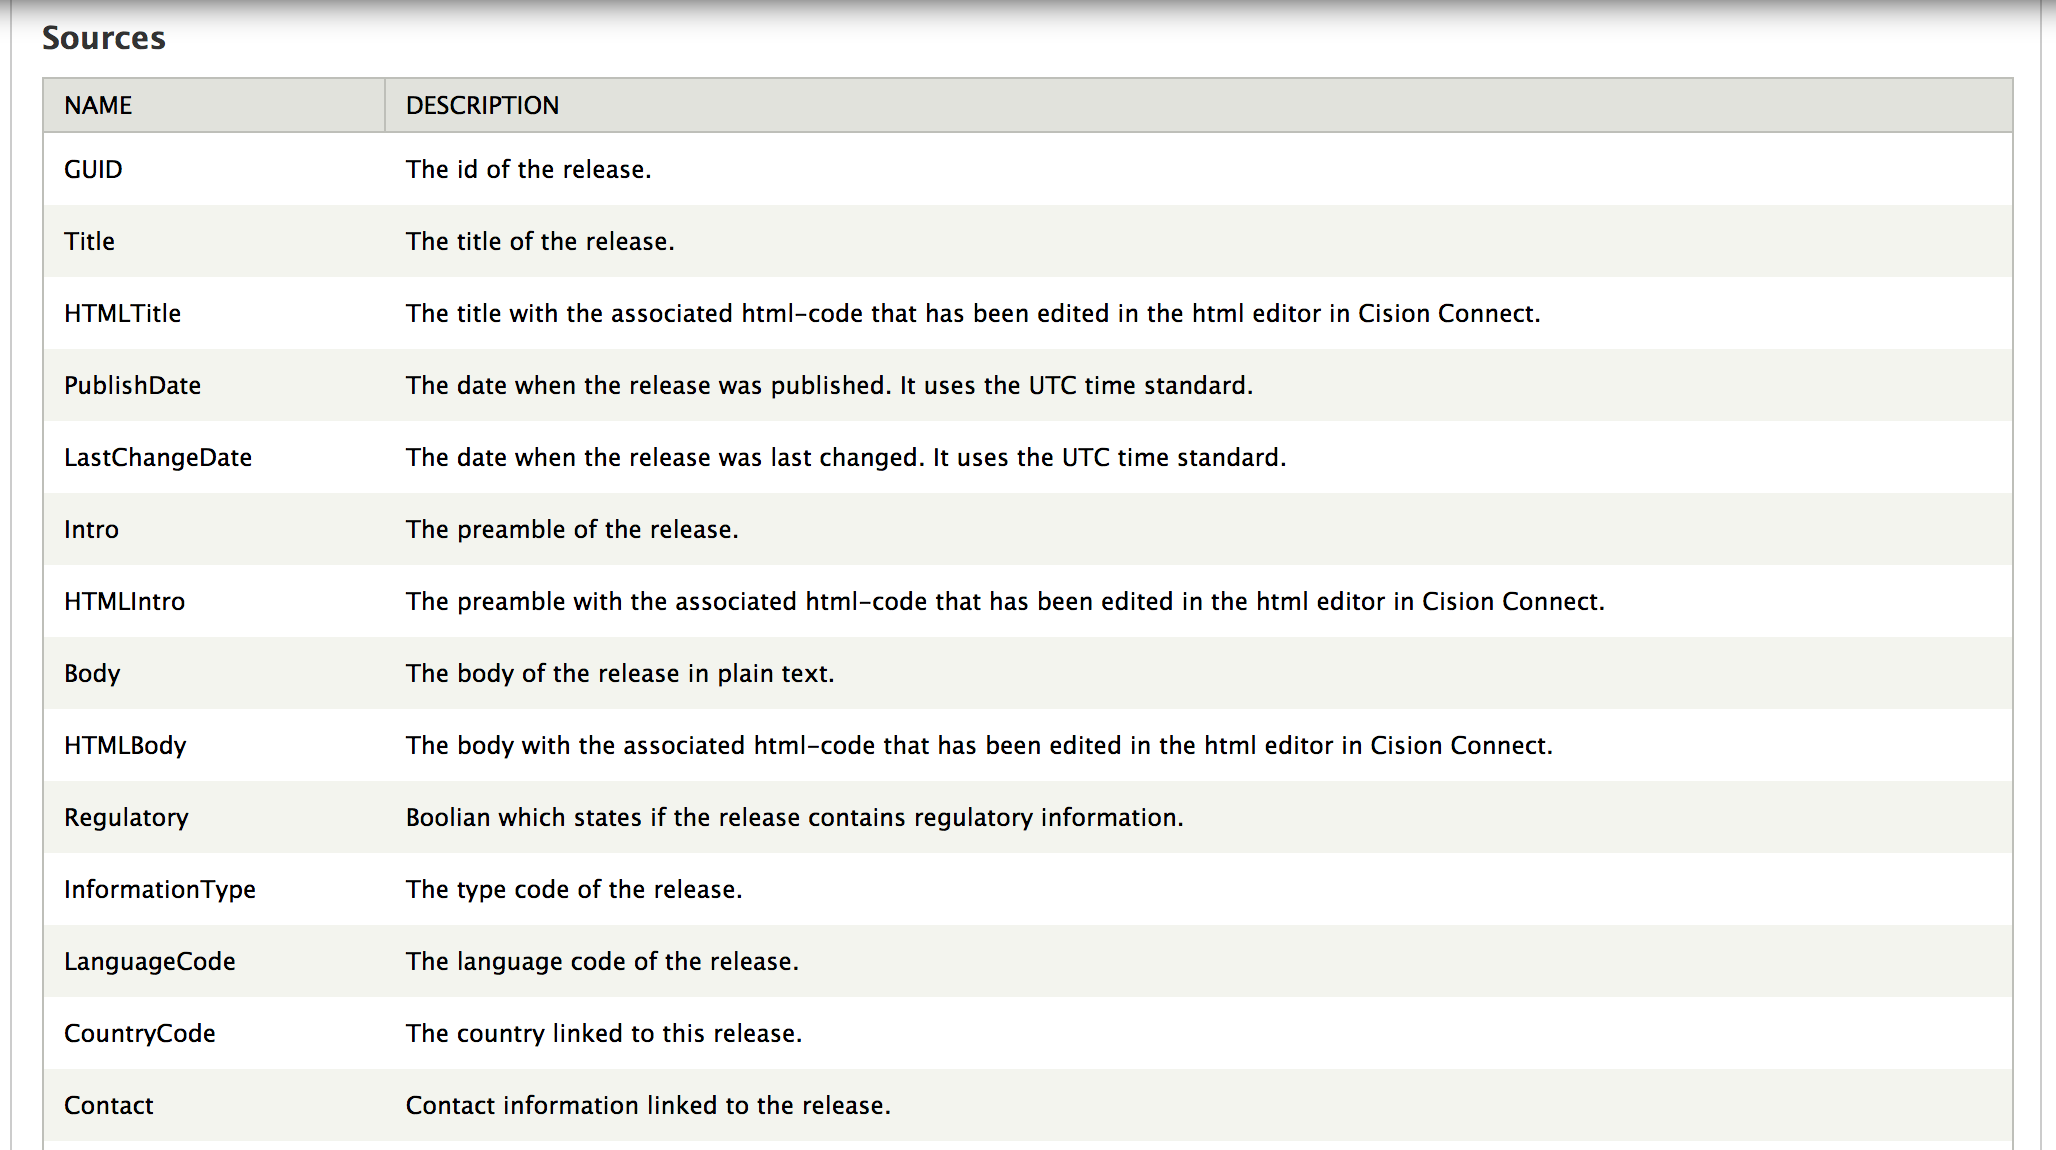
Task: Click 'The language code of the release.'
Action: click(602, 961)
